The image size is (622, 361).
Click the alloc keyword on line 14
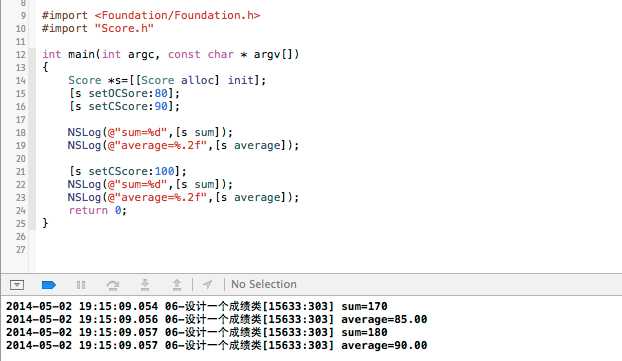(197, 80)
